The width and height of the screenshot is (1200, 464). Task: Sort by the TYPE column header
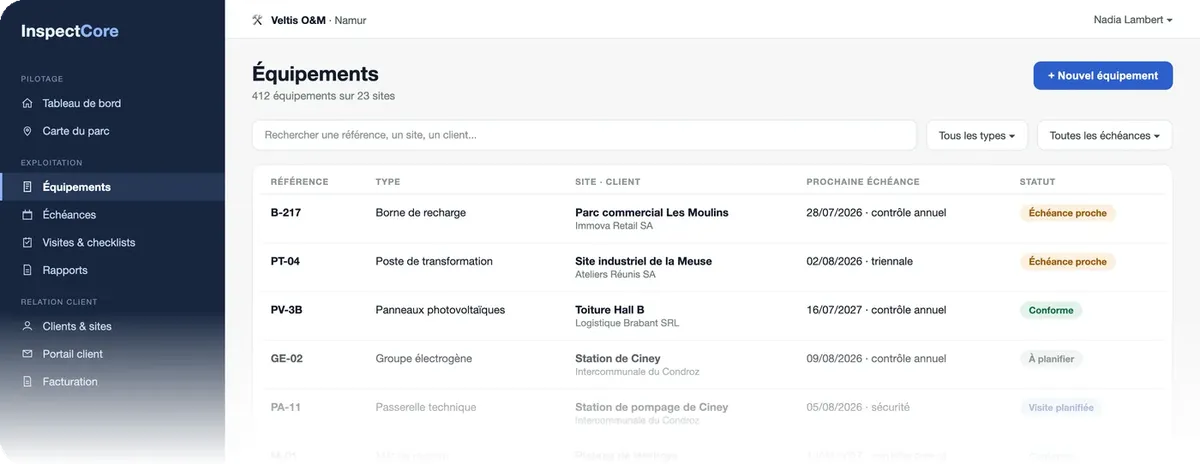[x=387, y=182]
